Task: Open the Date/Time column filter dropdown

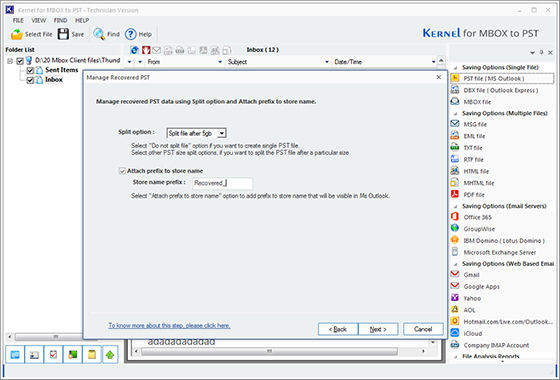Action: tap(433, 62)
